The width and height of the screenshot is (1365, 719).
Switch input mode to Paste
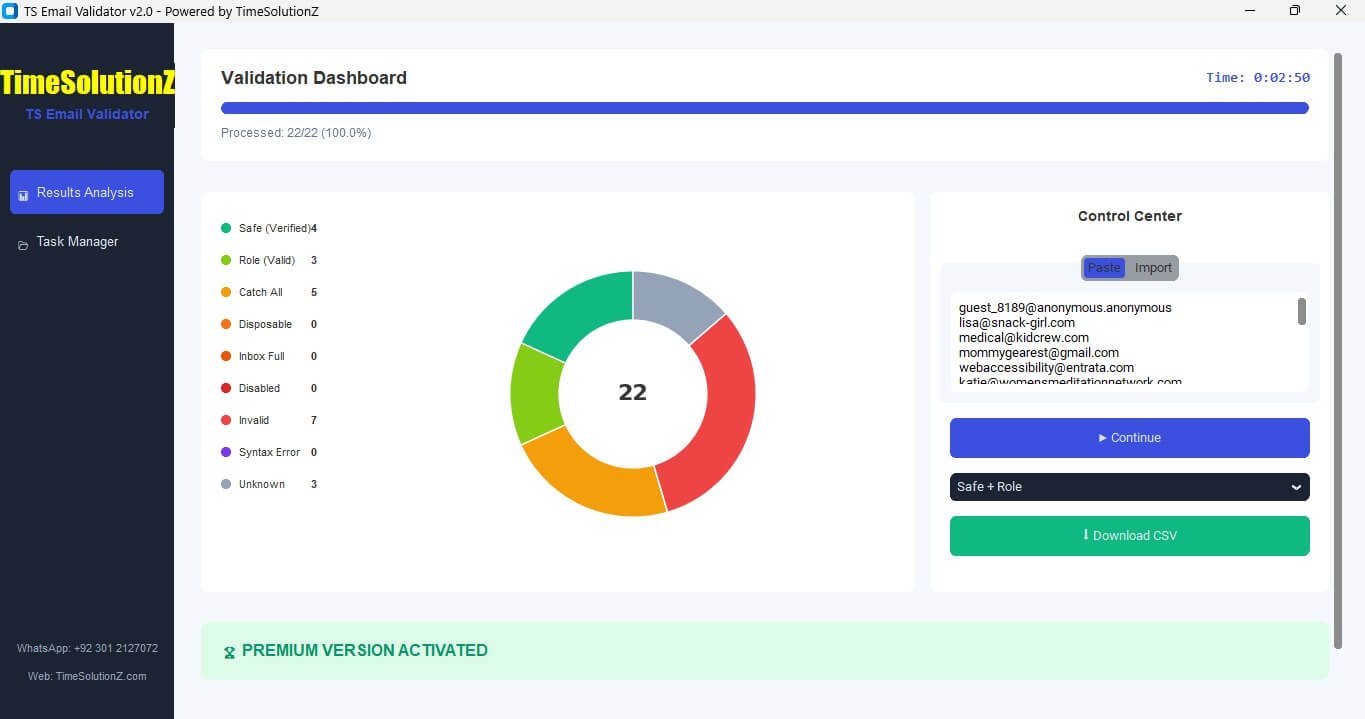1103,267
